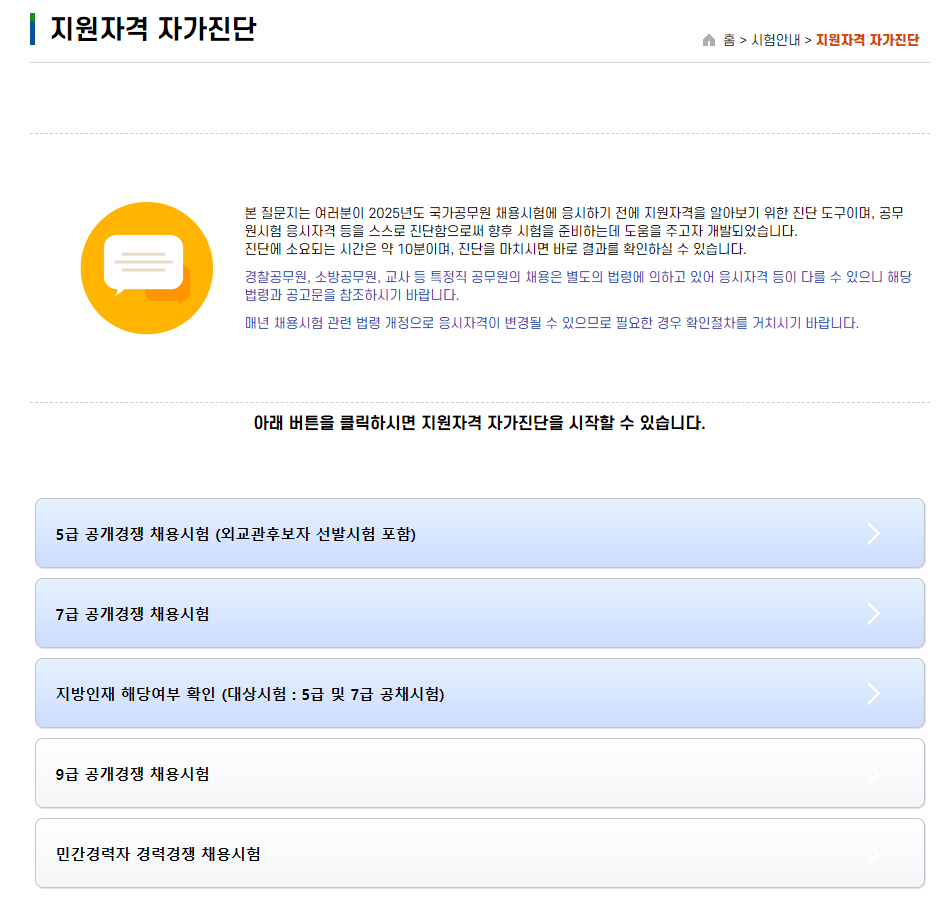The height and width of the screenshot is (903, 944).
Task: Open the 홈 breadcrumb link
Action: click(729, 40)
